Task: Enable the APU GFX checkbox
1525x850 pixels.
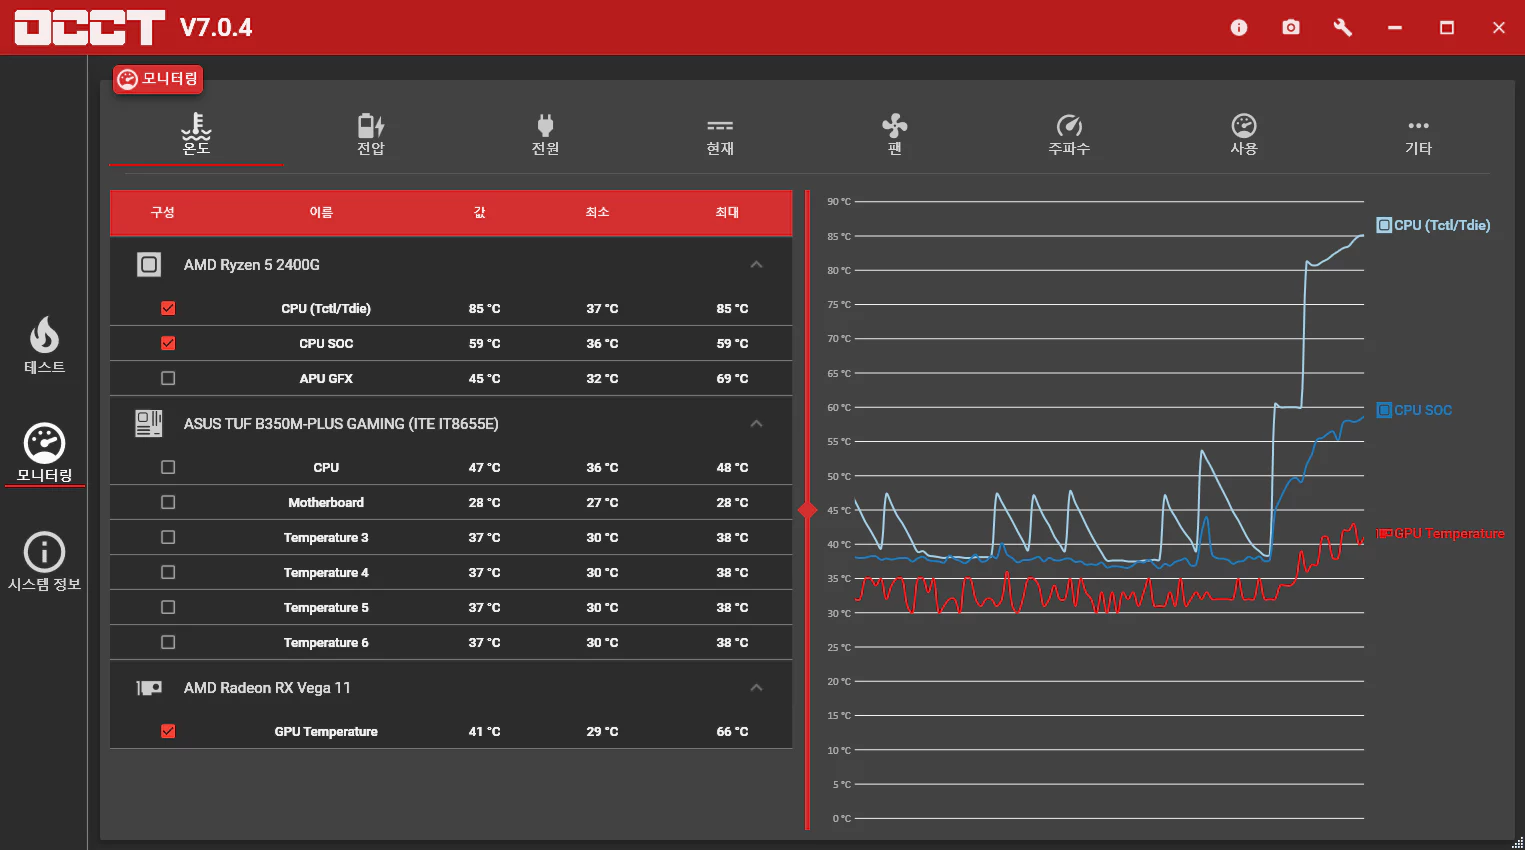Action: point(168,378)
